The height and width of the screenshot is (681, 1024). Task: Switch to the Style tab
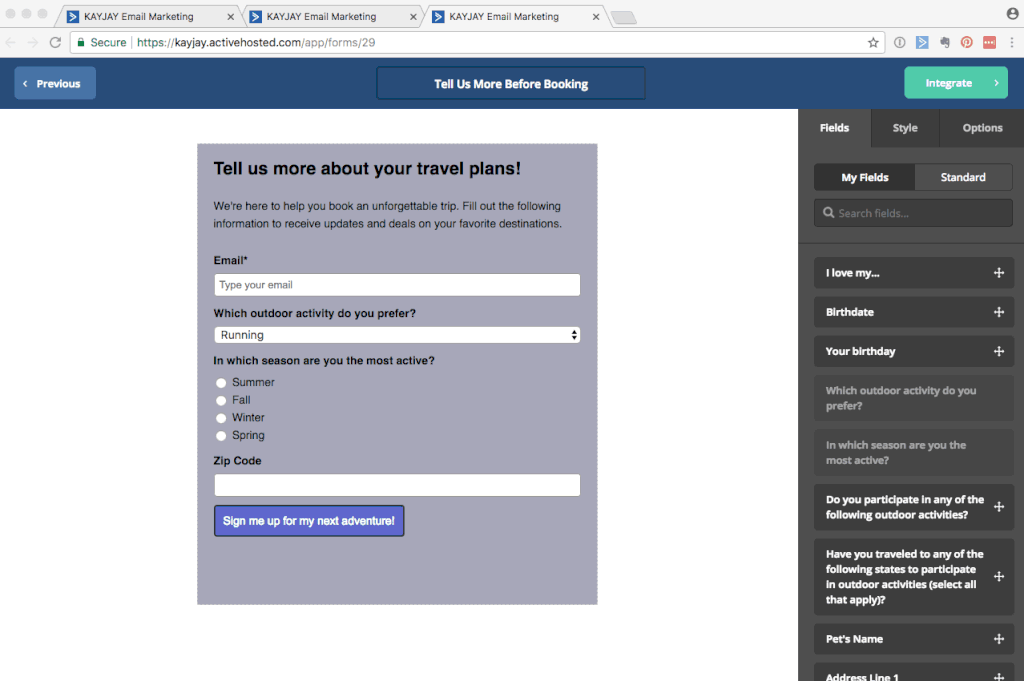coord(905,128)
